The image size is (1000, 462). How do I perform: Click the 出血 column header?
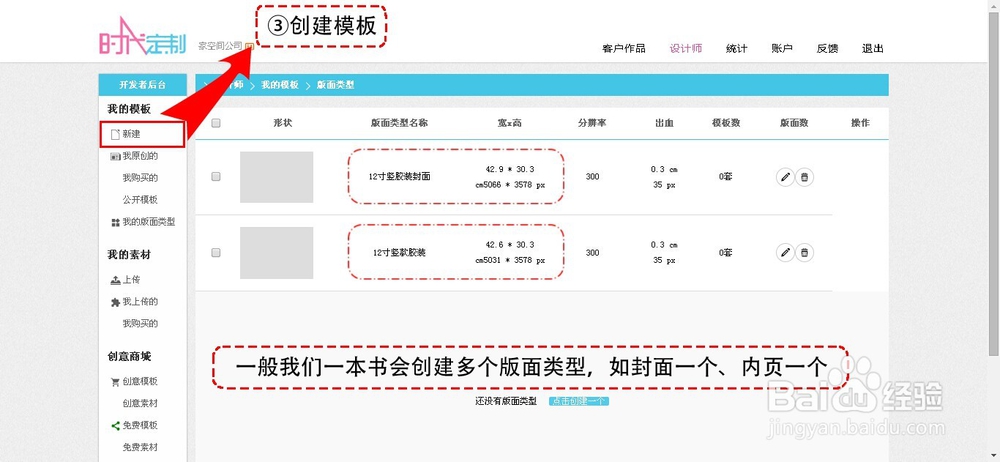pyautogui.click(x=665, y=123)
